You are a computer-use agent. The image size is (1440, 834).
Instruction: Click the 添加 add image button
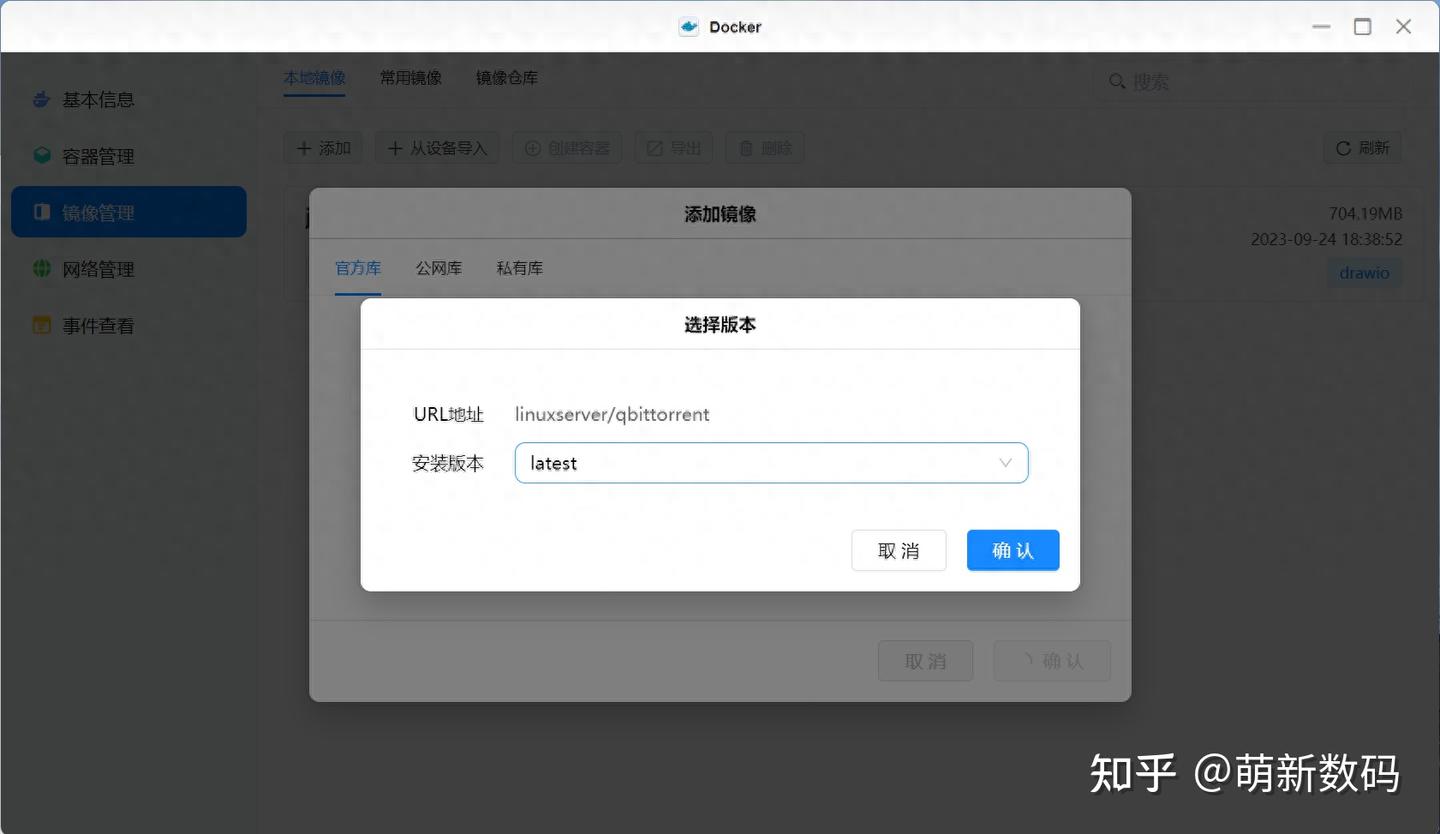coord(322,147)
